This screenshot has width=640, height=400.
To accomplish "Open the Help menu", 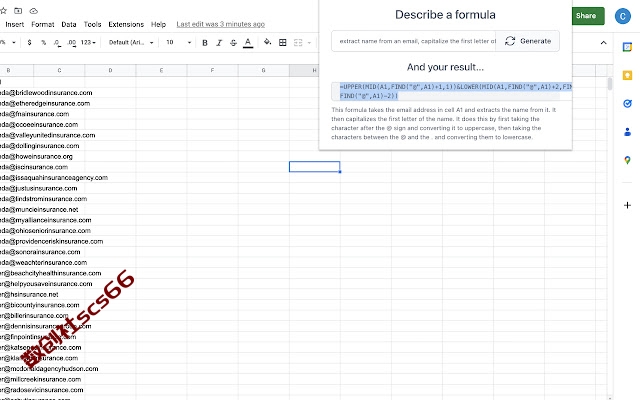I will (158, 24).
